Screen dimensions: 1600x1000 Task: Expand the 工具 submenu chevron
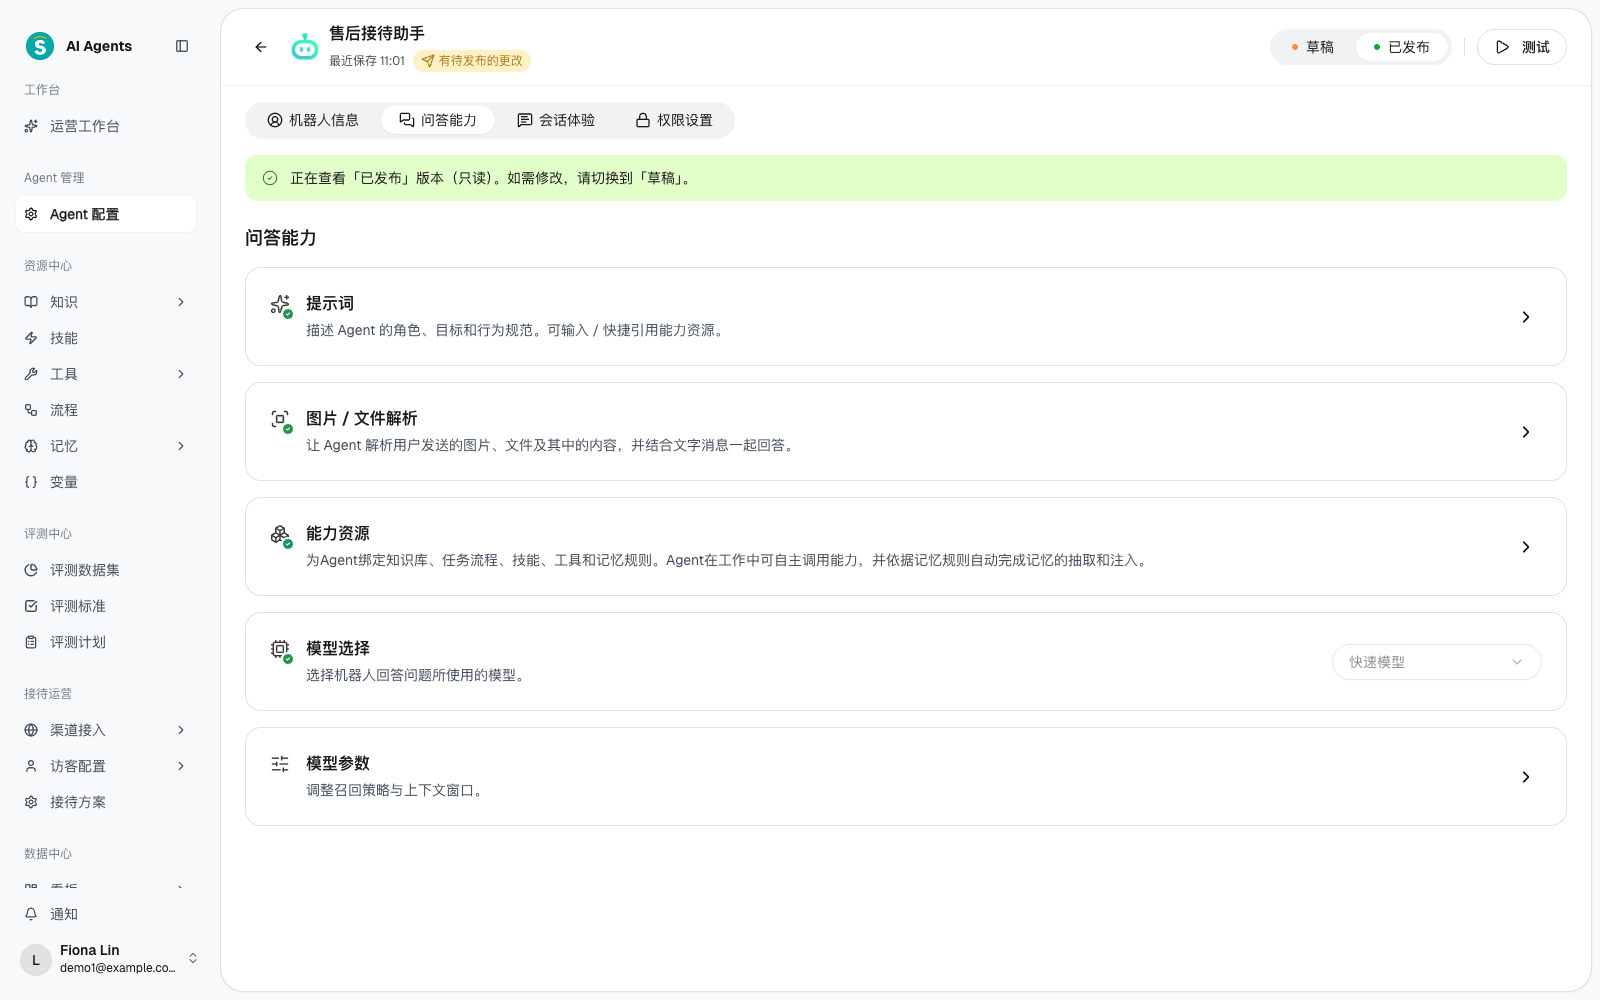[x=181, y=374]
